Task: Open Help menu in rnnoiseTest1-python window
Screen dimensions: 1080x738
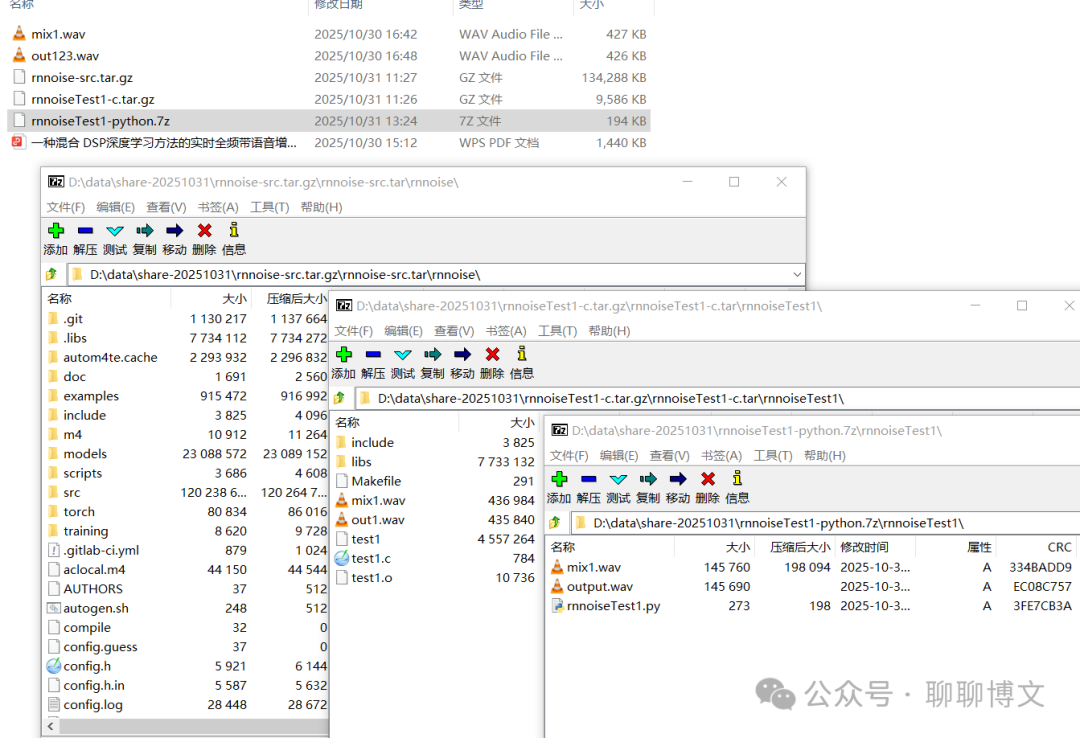Action: click(x=824, y=456)
